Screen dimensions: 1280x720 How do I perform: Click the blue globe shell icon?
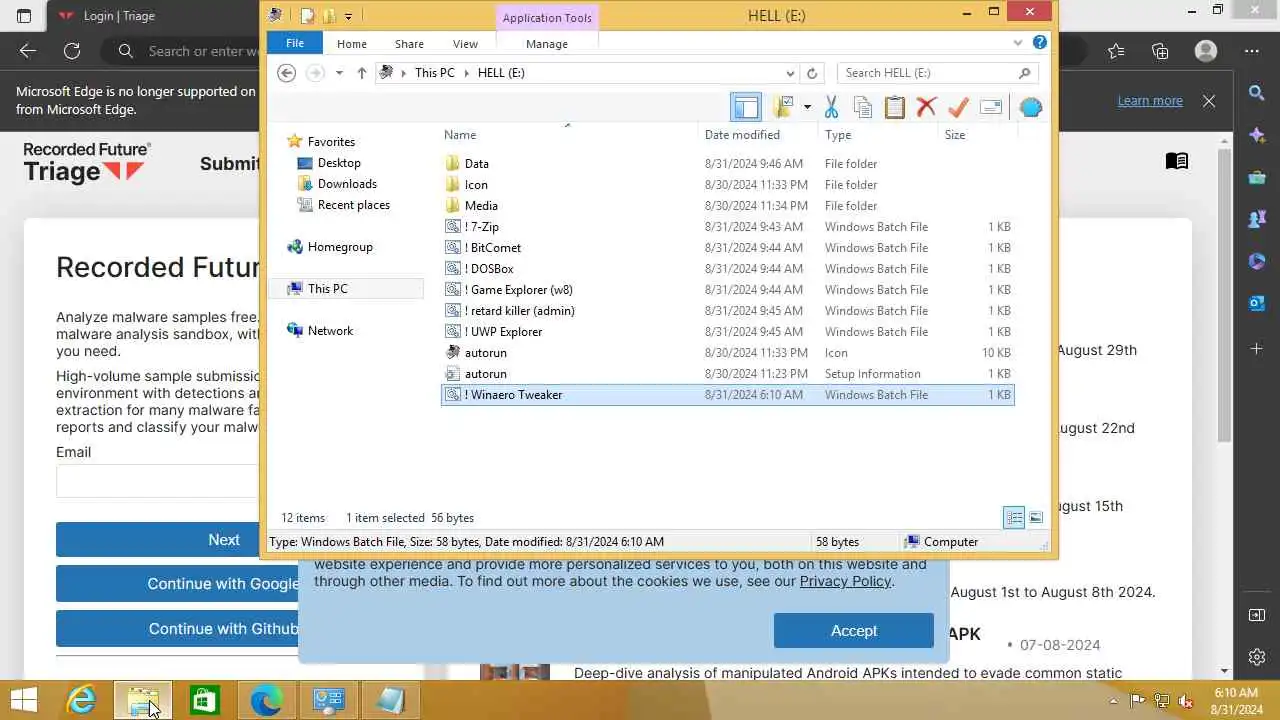click(x=1031, y=107)
